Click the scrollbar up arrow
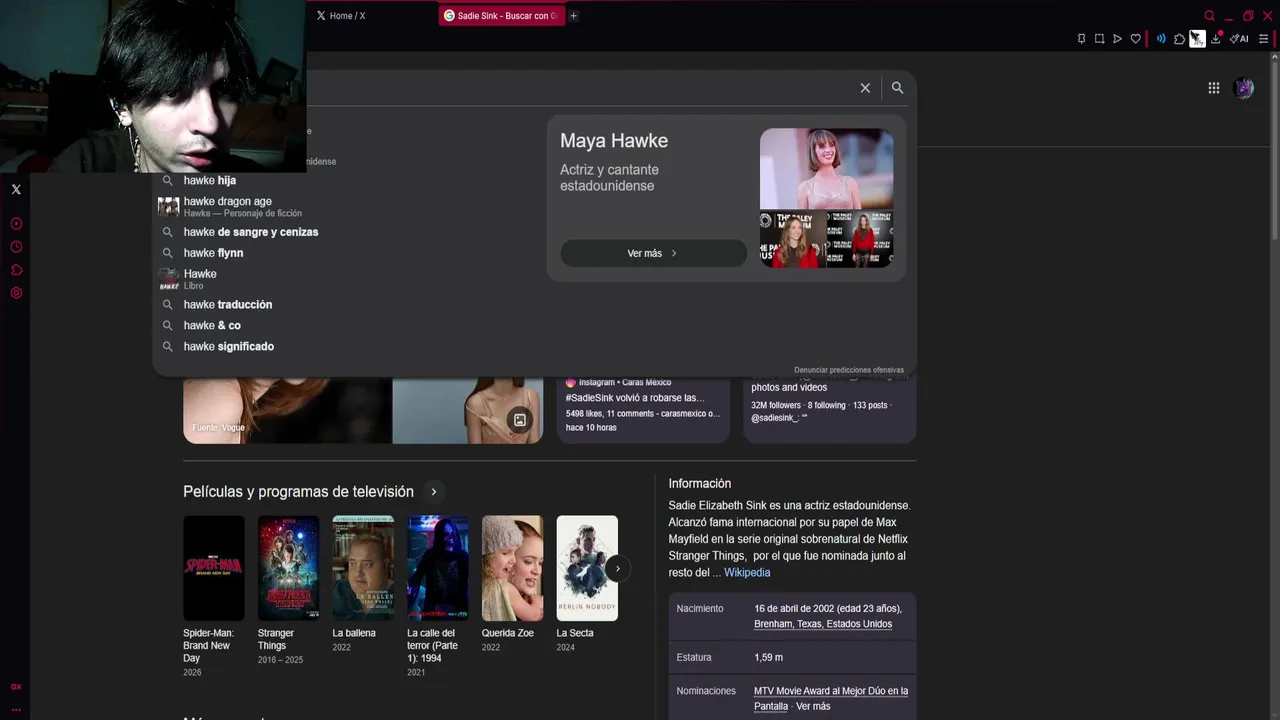The image size is (1280, 720). pos(1273,57)
